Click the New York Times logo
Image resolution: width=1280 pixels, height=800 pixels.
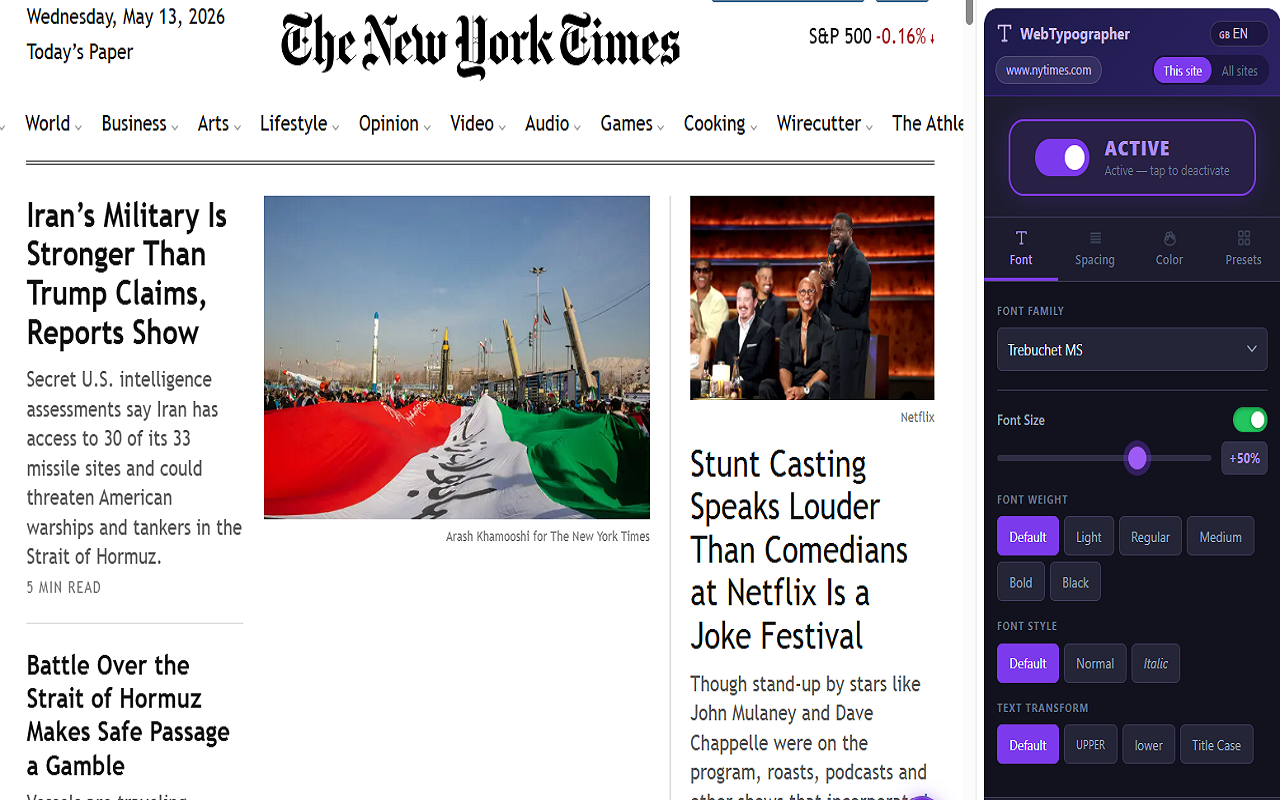[480, 45]
